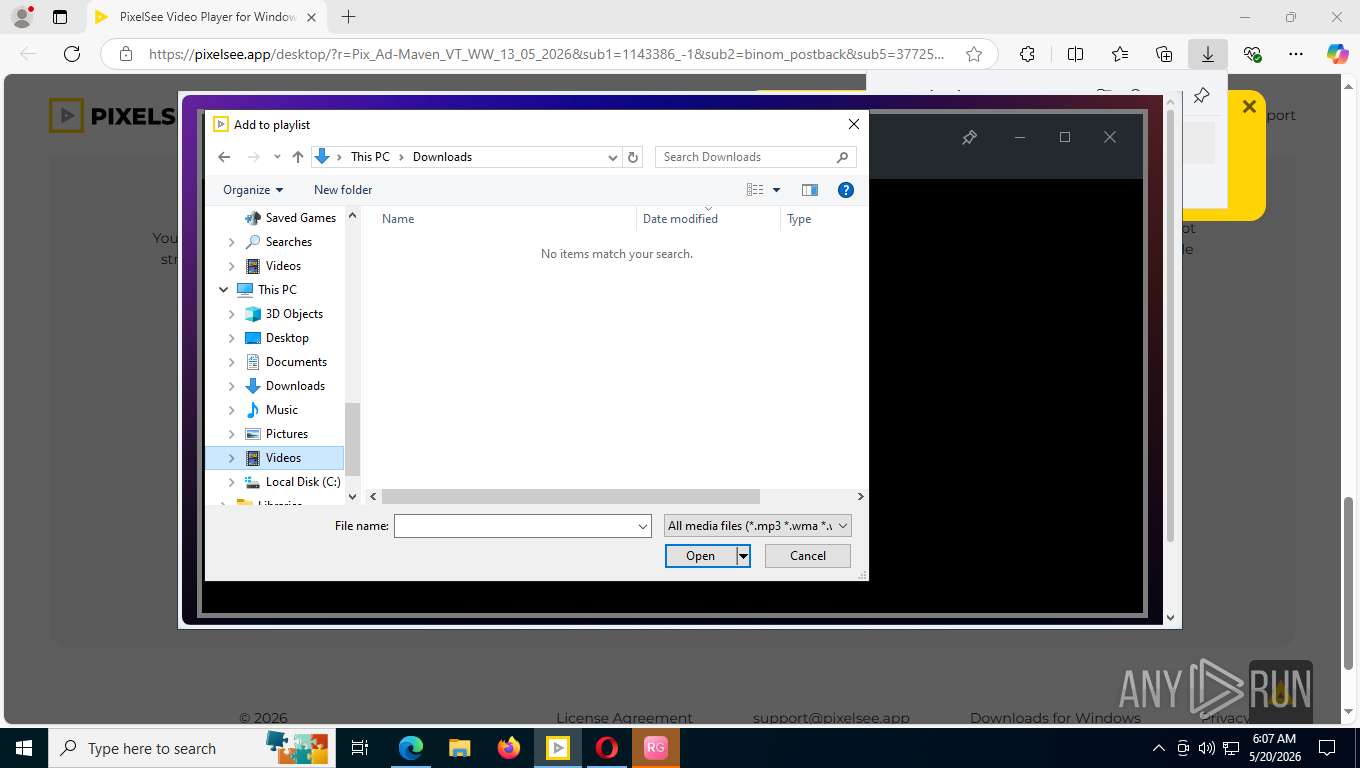The height and width of the screenshot is (768, 1360).
Task: Toggle Edge split screen icon
Action: [x=1076, y=55]
